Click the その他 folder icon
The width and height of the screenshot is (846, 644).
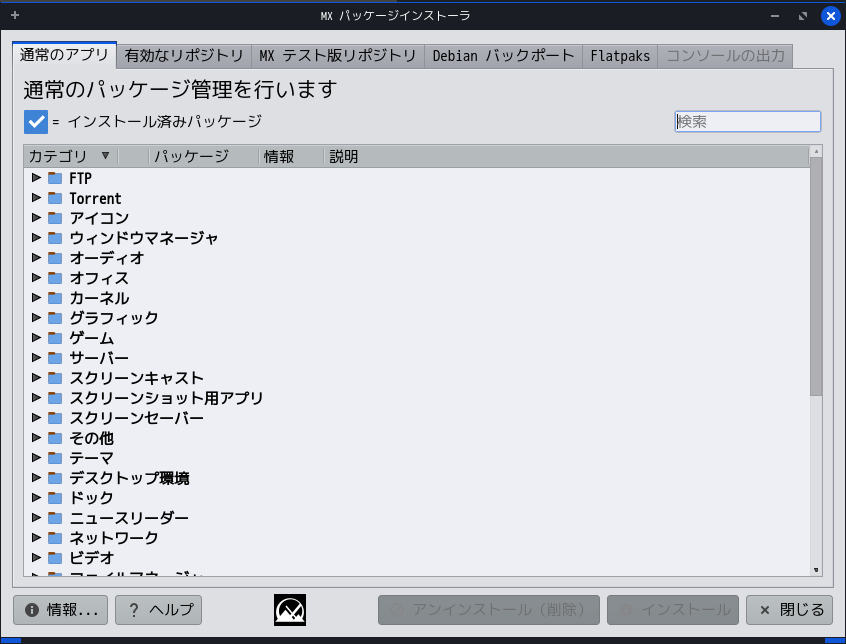click(55, 437)
